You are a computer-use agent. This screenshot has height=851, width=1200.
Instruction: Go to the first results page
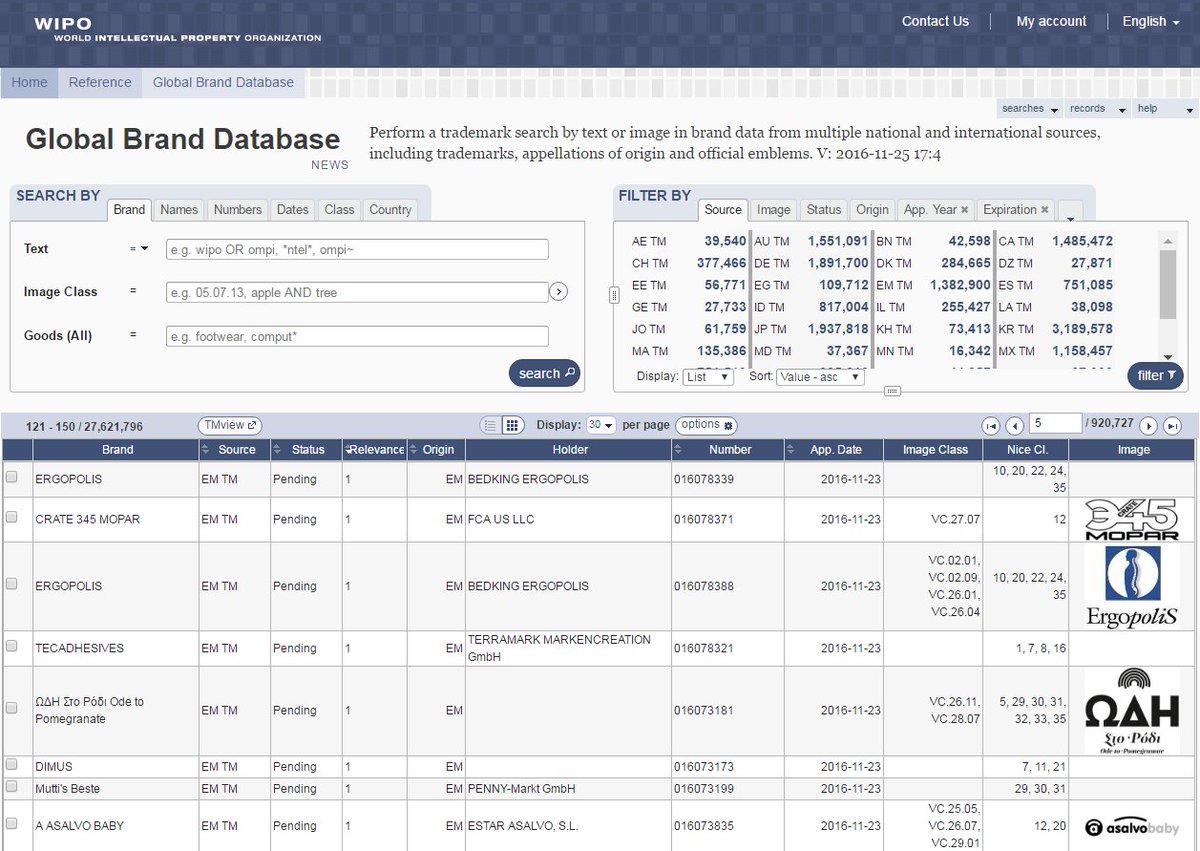(x=991, y=426)
